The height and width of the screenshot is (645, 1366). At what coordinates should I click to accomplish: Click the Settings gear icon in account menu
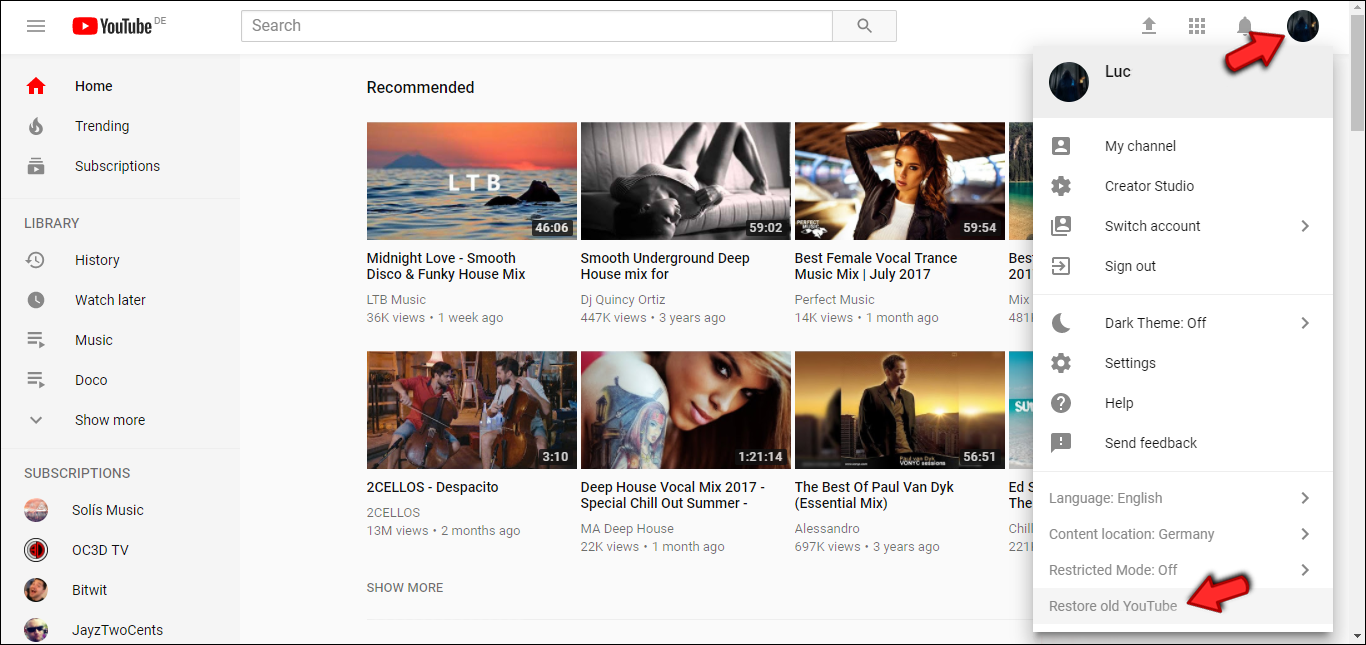pos(1061,363)
